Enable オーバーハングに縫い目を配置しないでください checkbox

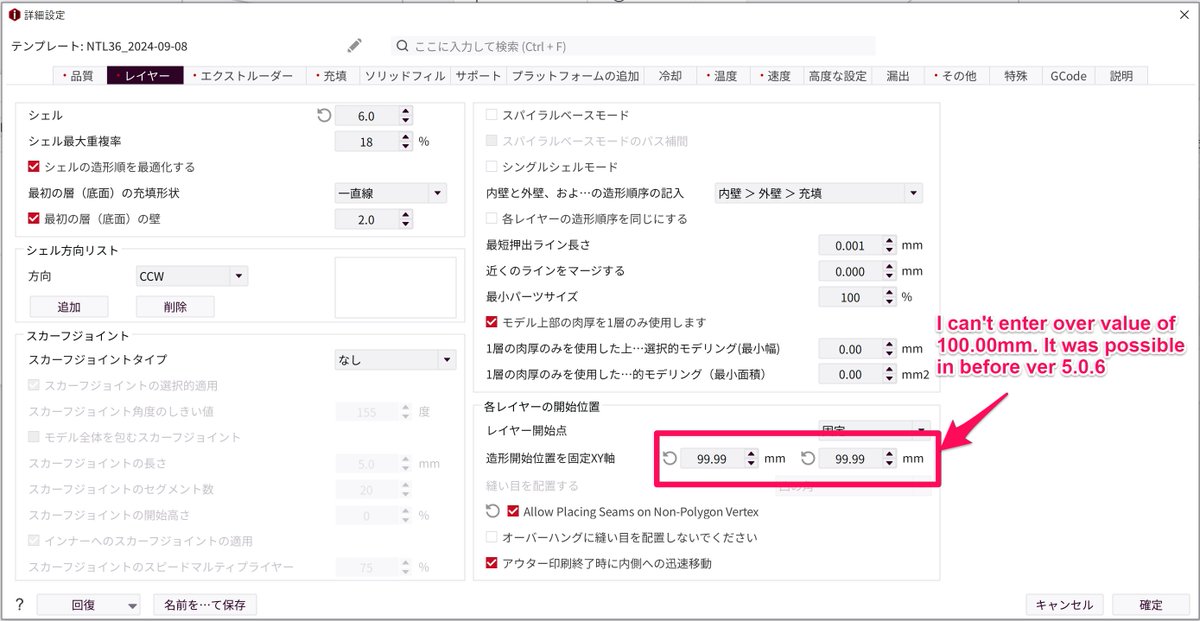click(491, 537)
